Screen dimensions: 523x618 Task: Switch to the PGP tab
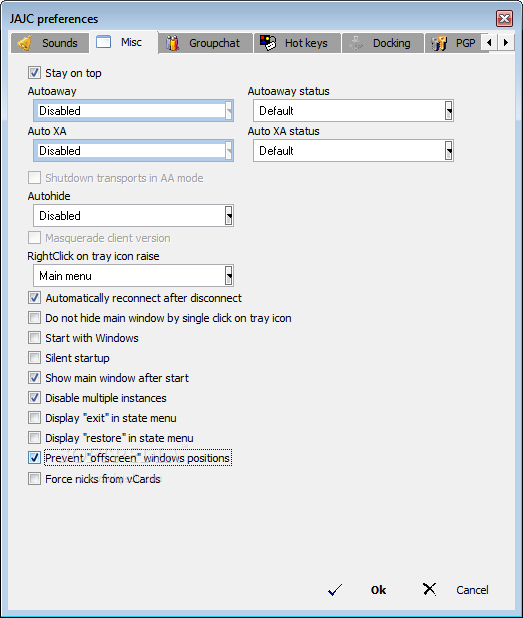coord(454,43)
